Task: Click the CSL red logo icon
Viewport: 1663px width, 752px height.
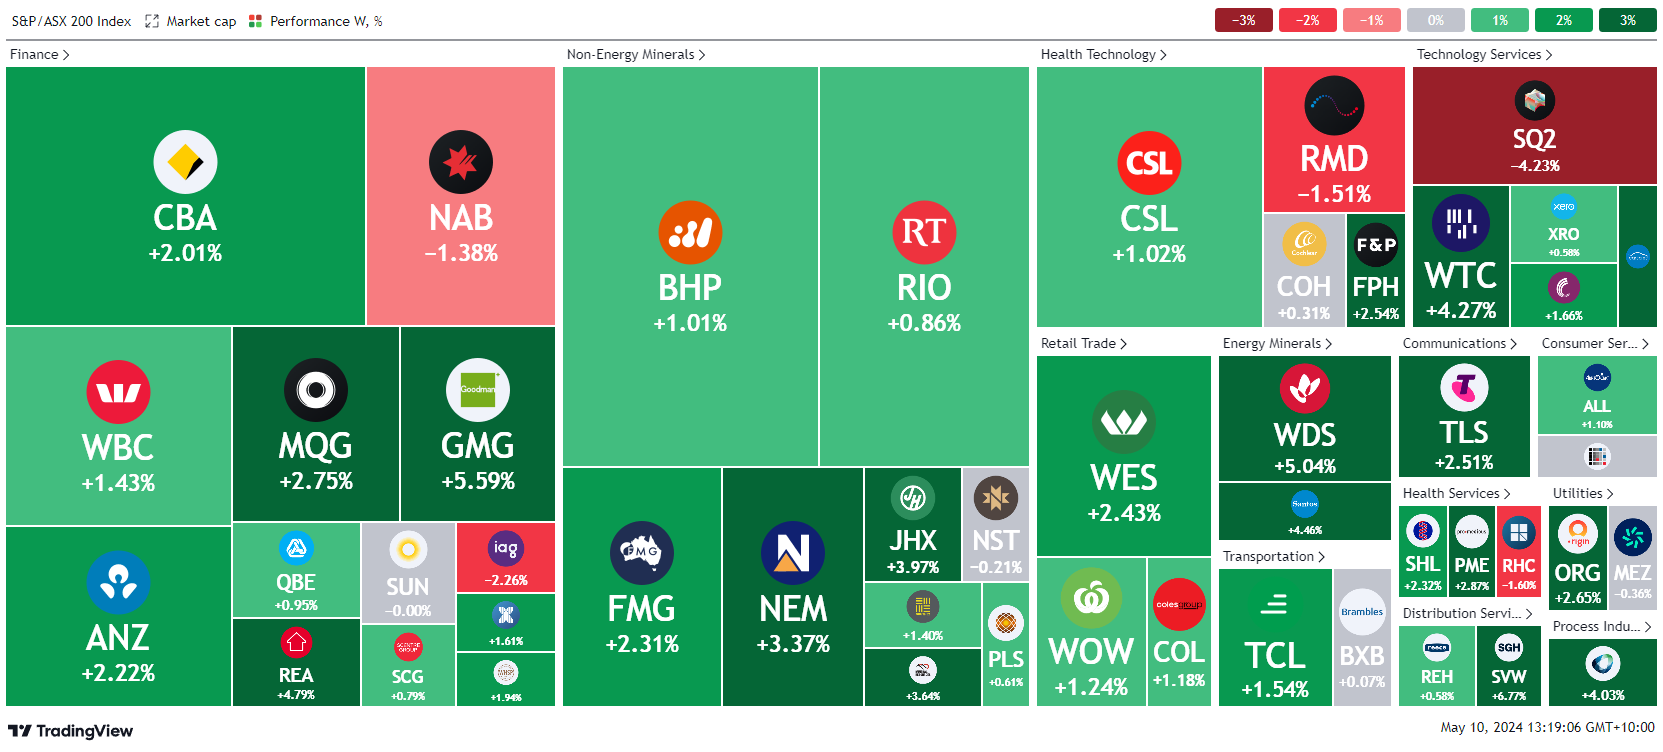Action: [1149, 163]
